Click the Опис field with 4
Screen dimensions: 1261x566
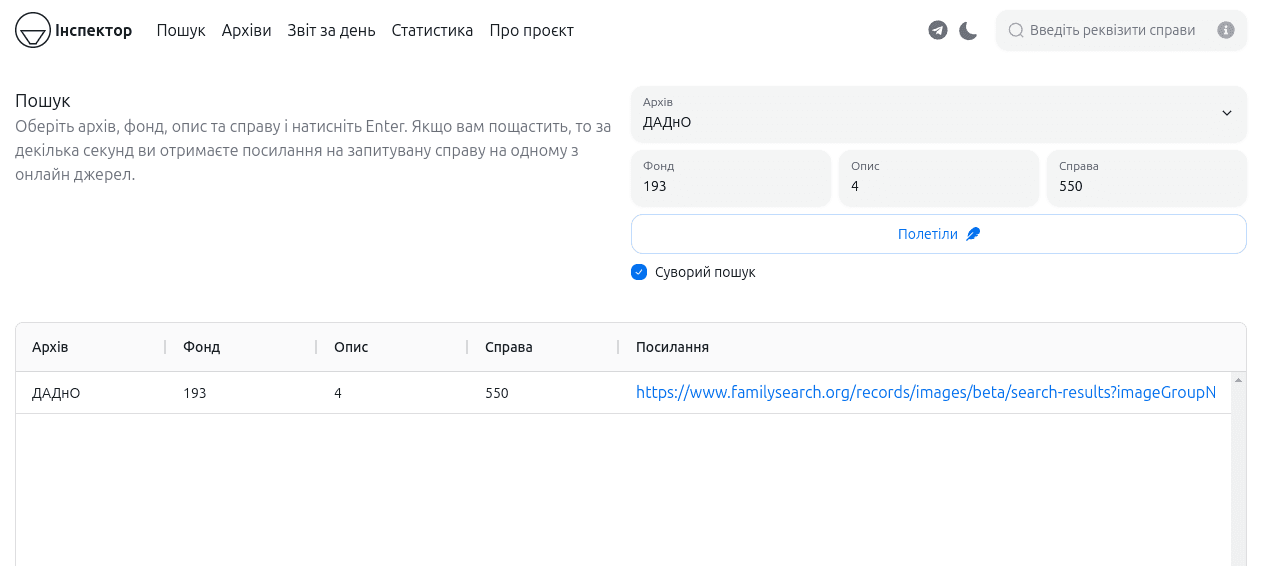[939, 178]
